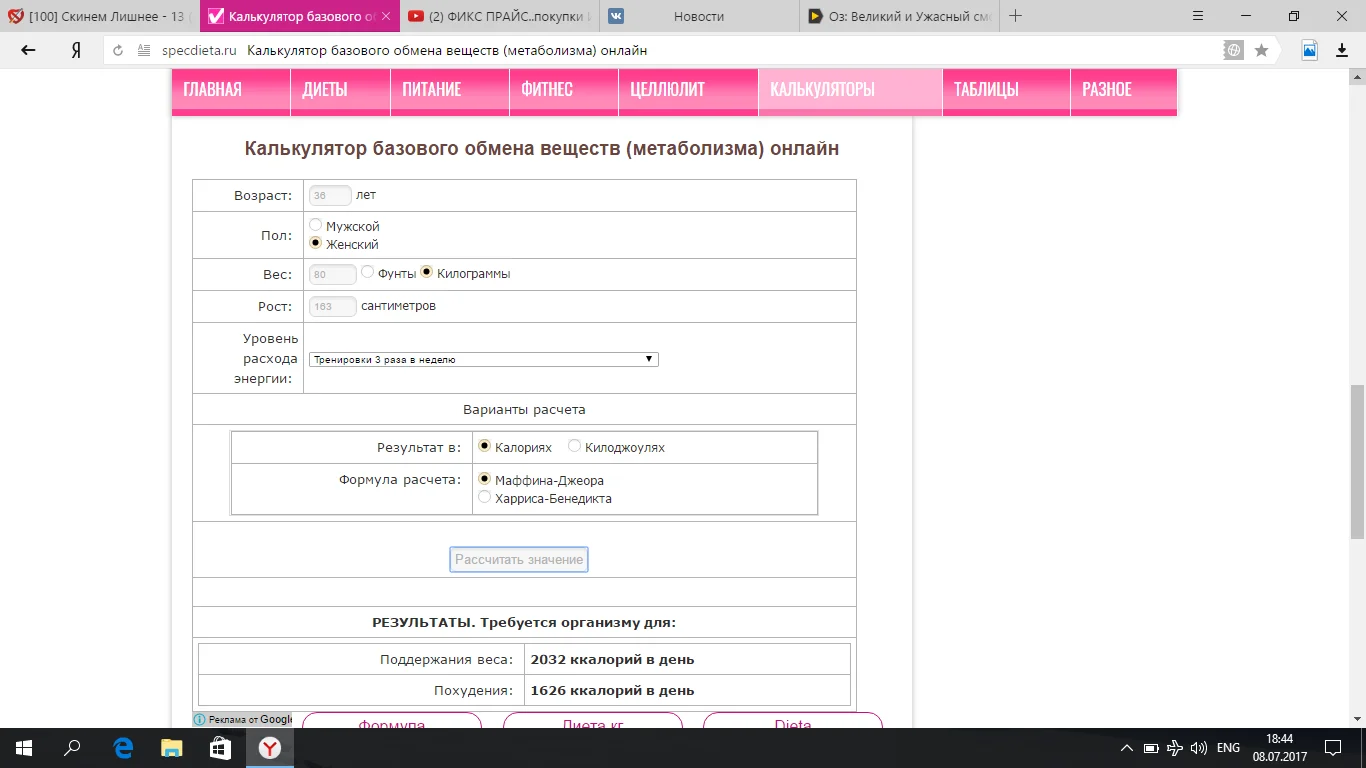This screenshot has width=1366, height=768.
Task: Switch to the VK Новости tab
Action: (x=700, y=16)
